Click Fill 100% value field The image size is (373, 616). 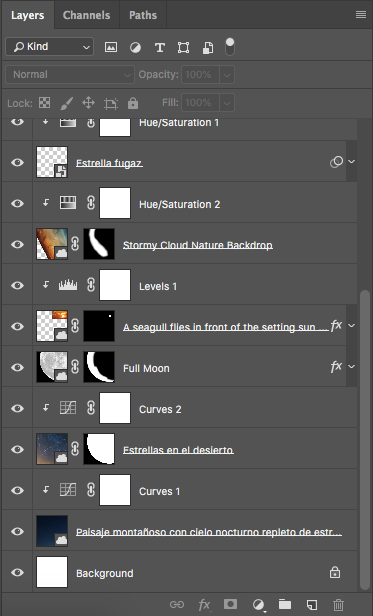coord(200,103)
